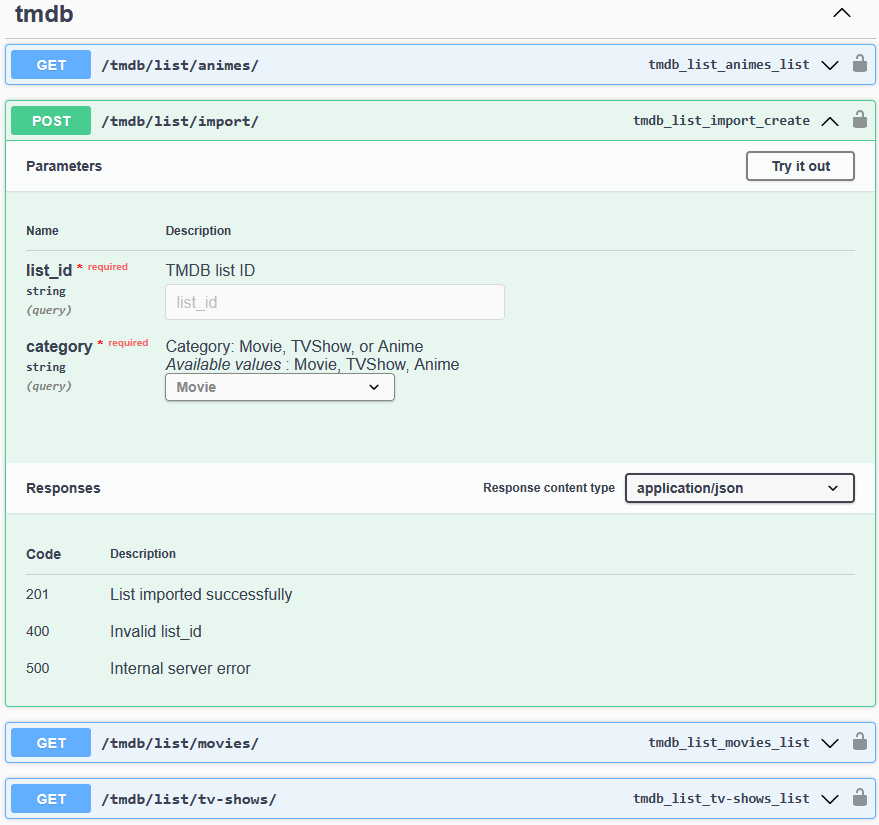
Task: Click the Code column header
Action: tap(43, 554)
